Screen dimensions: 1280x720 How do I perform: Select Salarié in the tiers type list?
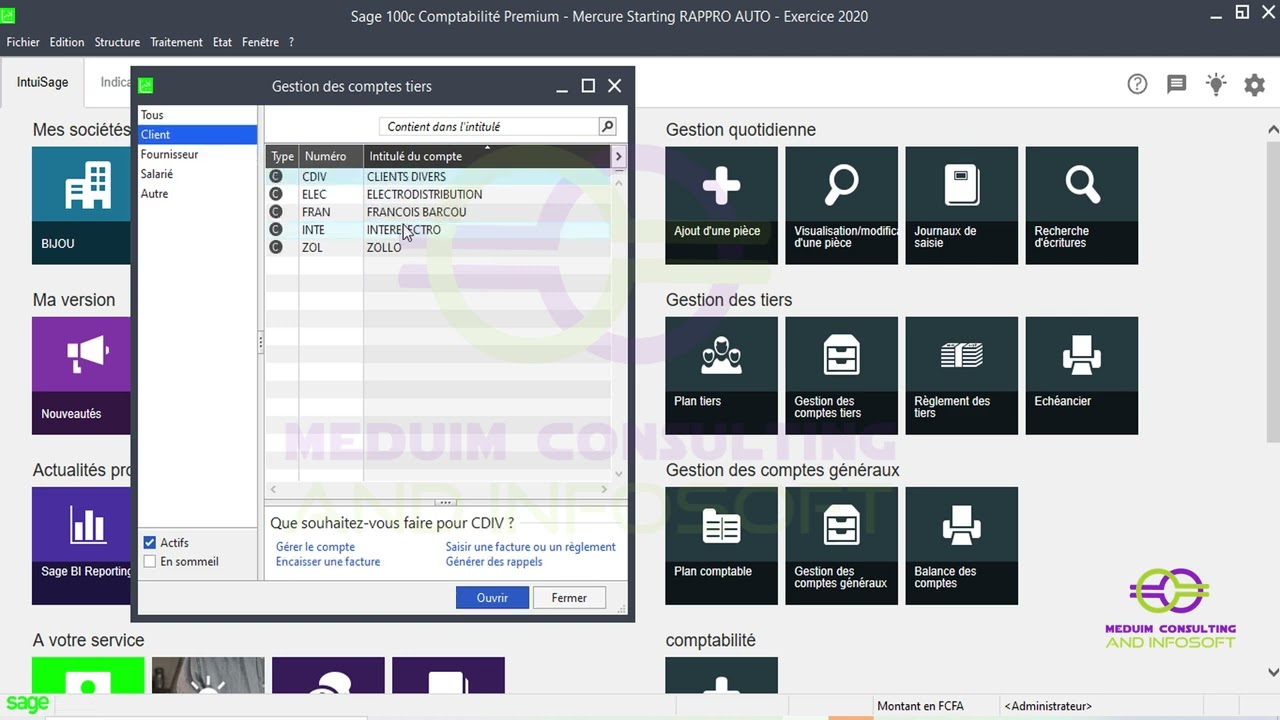[x=197, y=174]
